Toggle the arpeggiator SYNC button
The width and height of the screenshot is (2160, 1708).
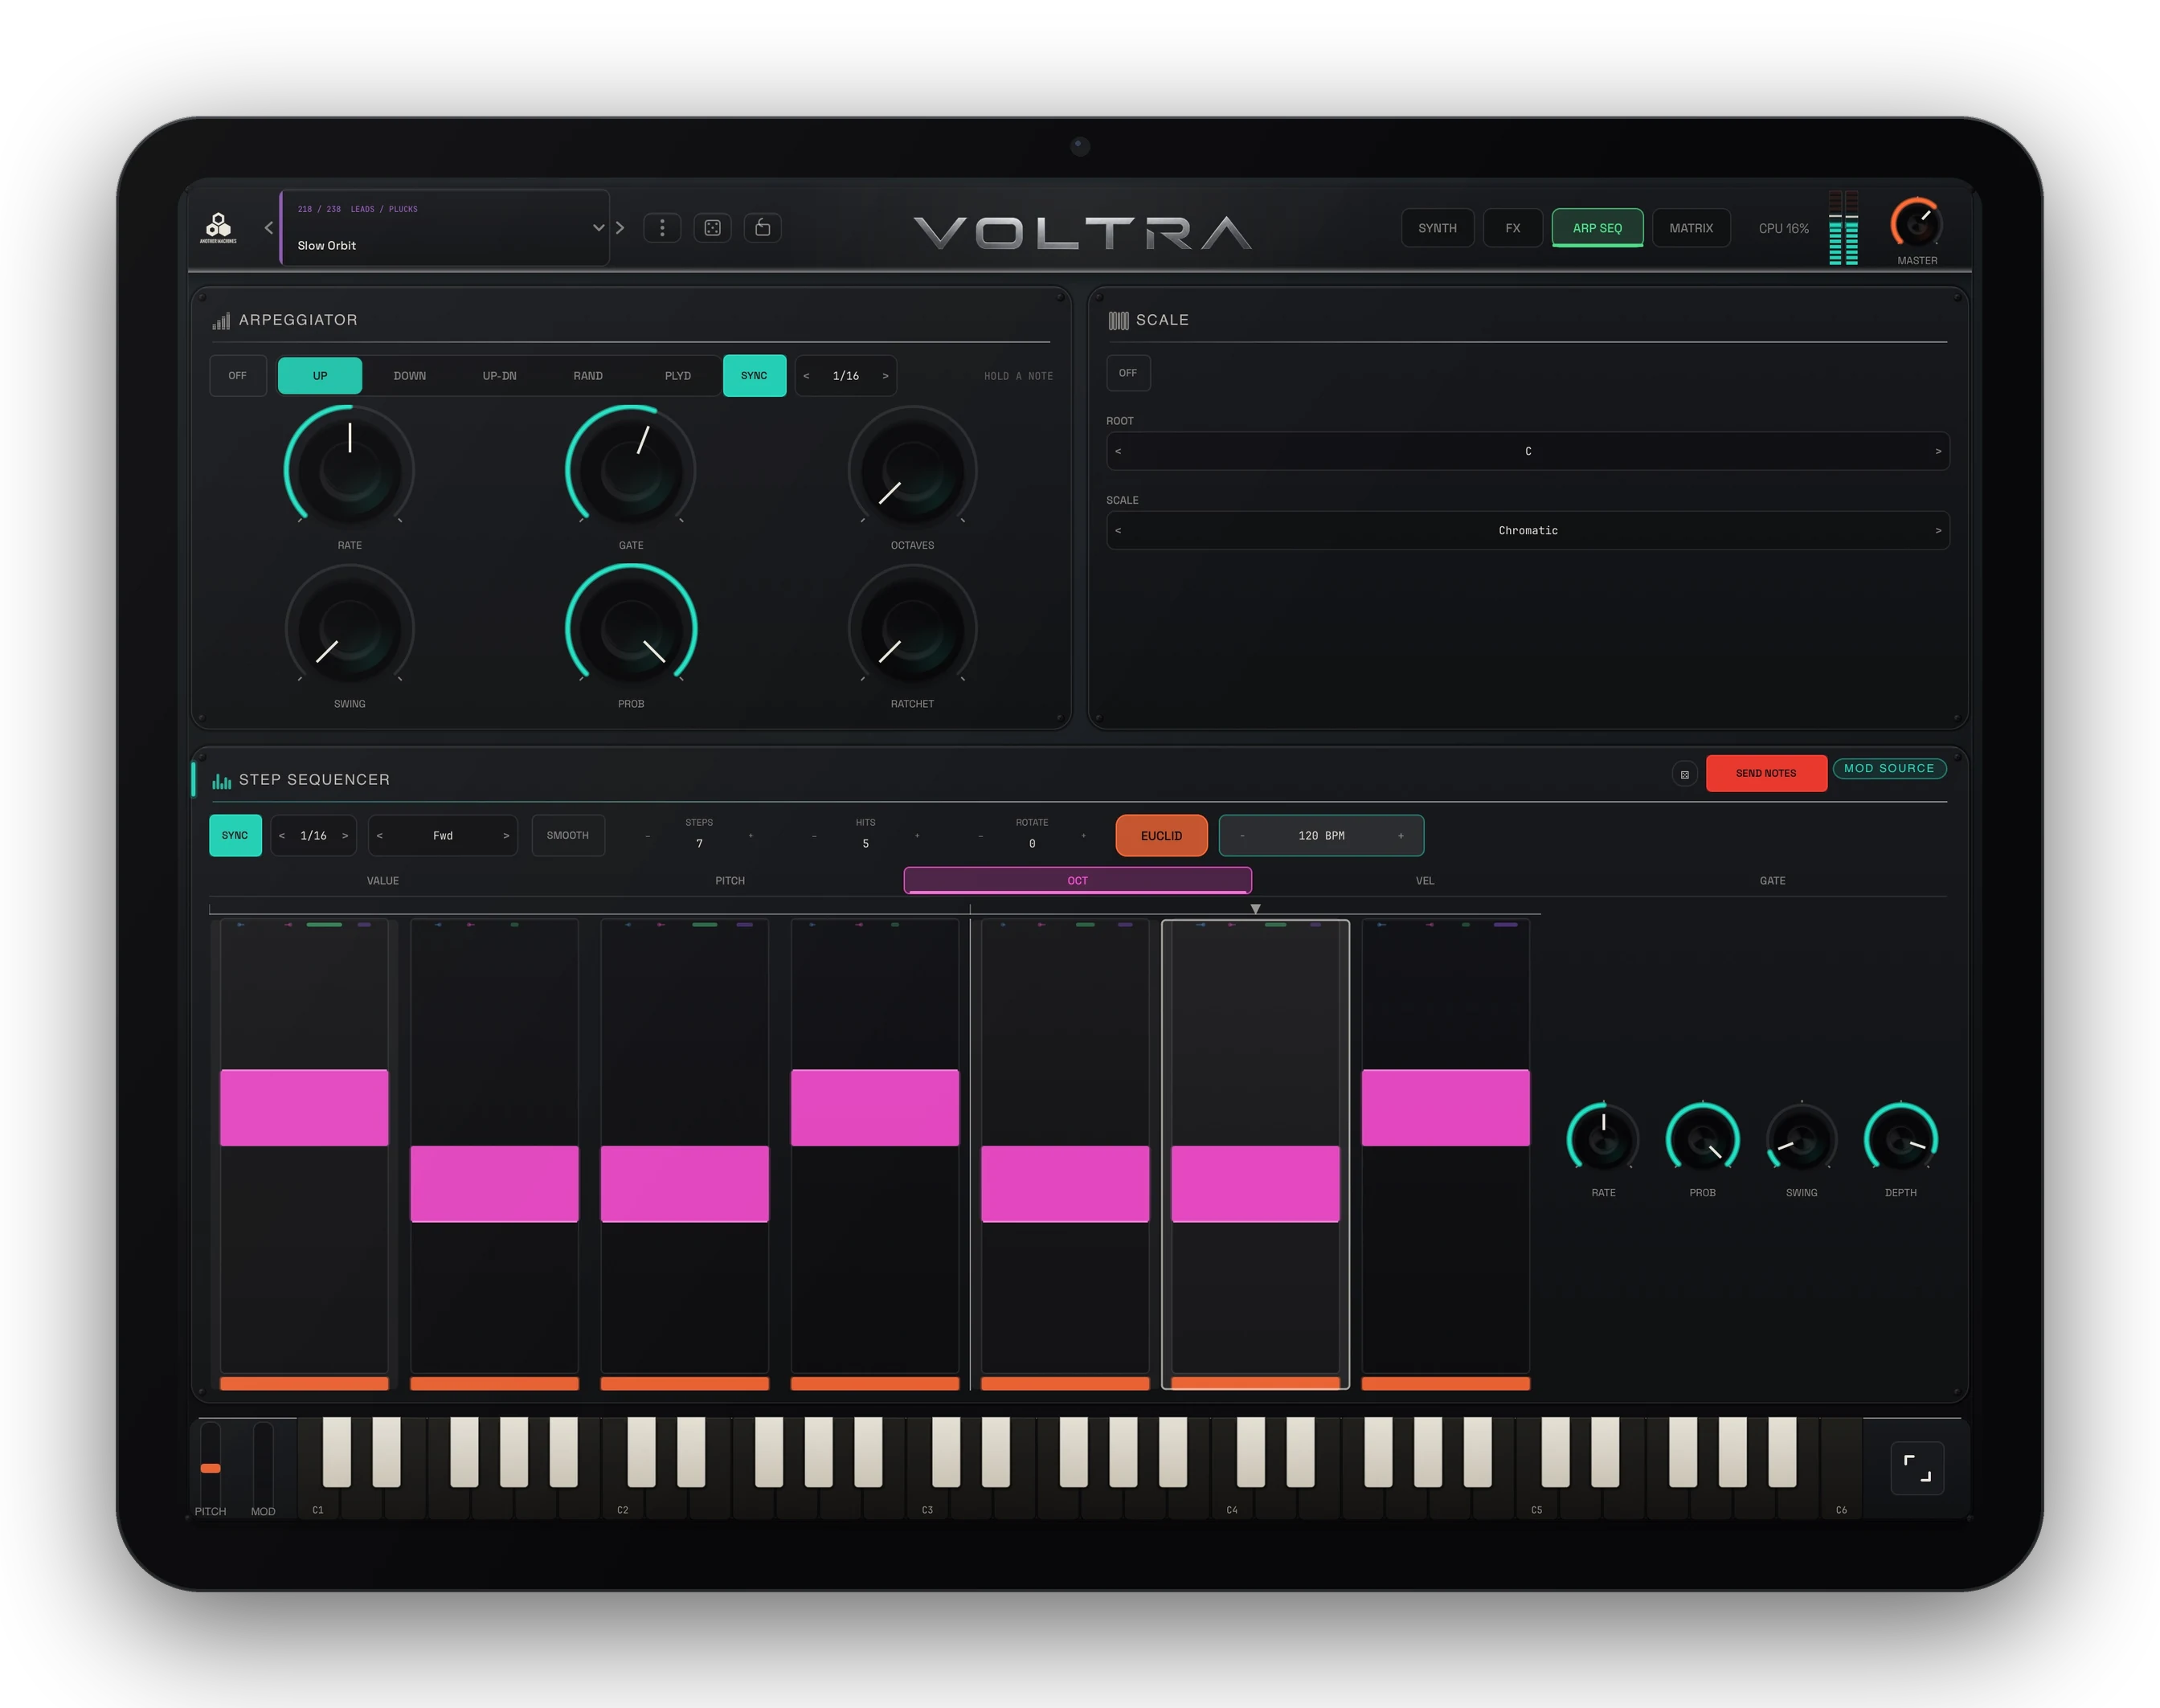[754, 376]
